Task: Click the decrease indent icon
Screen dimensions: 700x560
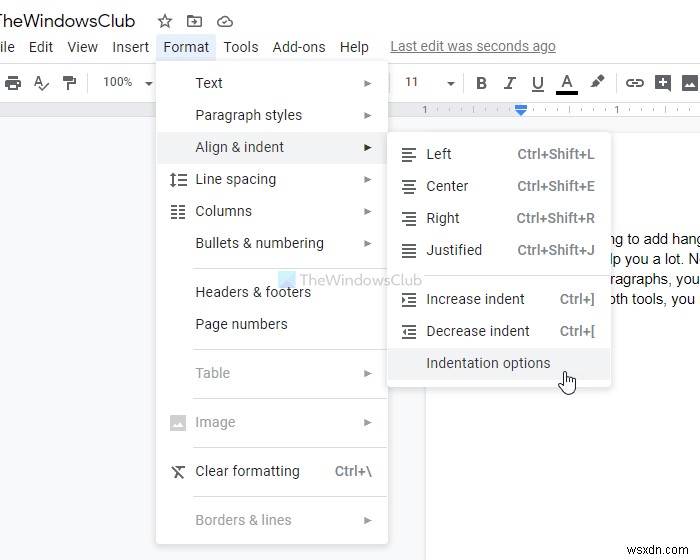Action: [408, 332]
